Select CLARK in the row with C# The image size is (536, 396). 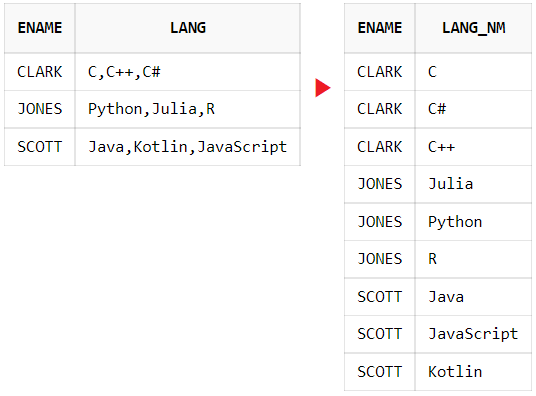[x=379, y=109]
